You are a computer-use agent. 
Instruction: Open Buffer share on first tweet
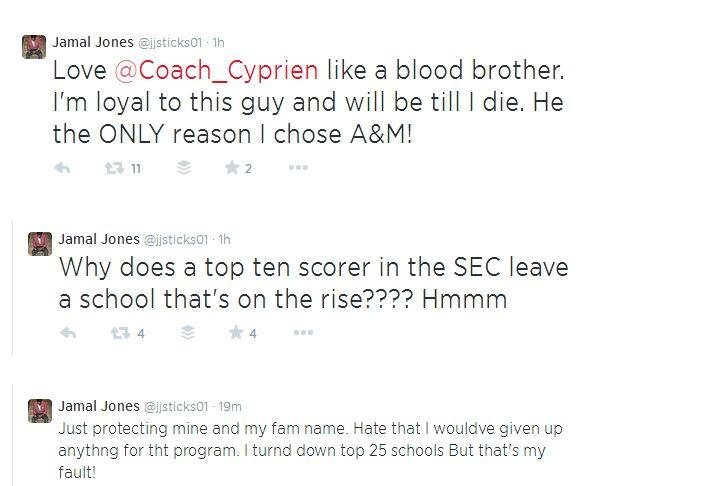click(183, 169)
